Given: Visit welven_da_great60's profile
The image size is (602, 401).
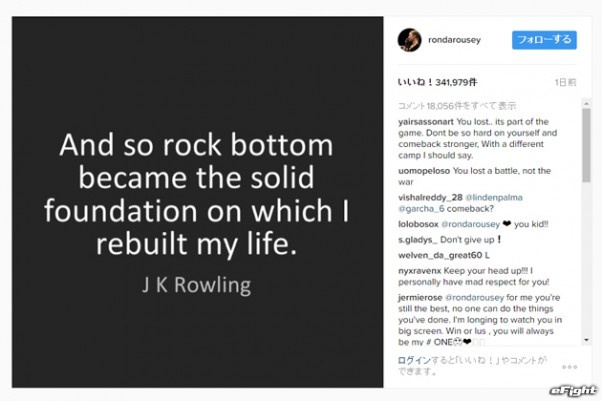Looking at the screenshot, I should click(x=441, y=255).
